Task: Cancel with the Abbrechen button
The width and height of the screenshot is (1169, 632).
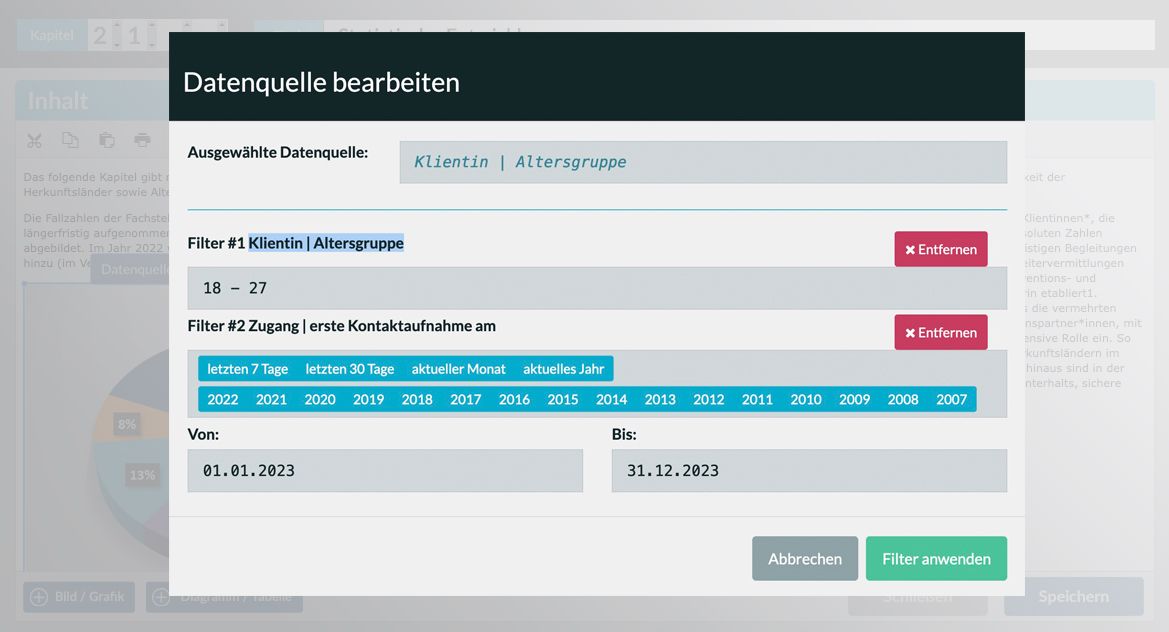Action: pyautogui.click(x=804, y=559)
